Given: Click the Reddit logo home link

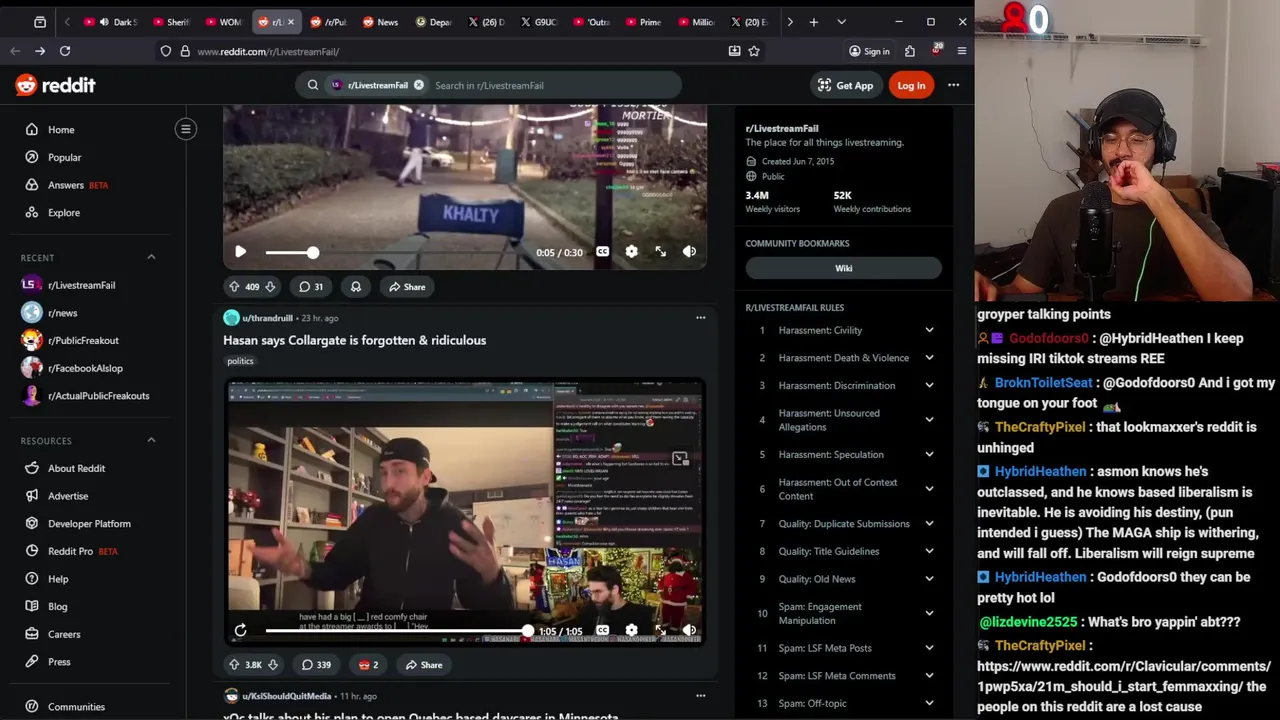Looking at the screenshot, I should coord(55,85).
